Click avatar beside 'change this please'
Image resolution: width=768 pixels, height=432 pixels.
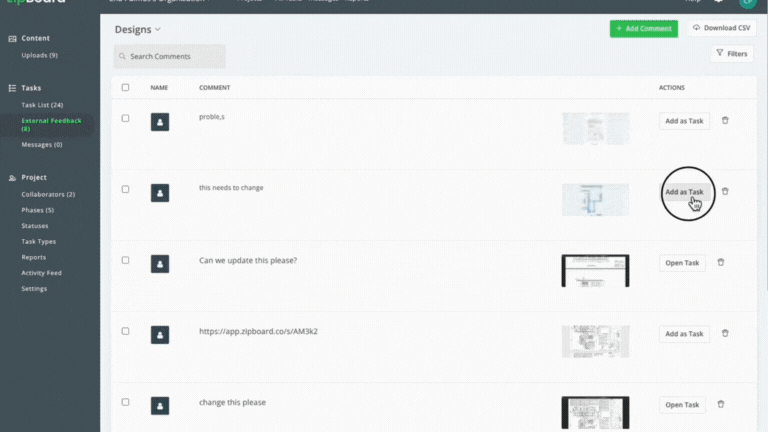coord(160,406)
